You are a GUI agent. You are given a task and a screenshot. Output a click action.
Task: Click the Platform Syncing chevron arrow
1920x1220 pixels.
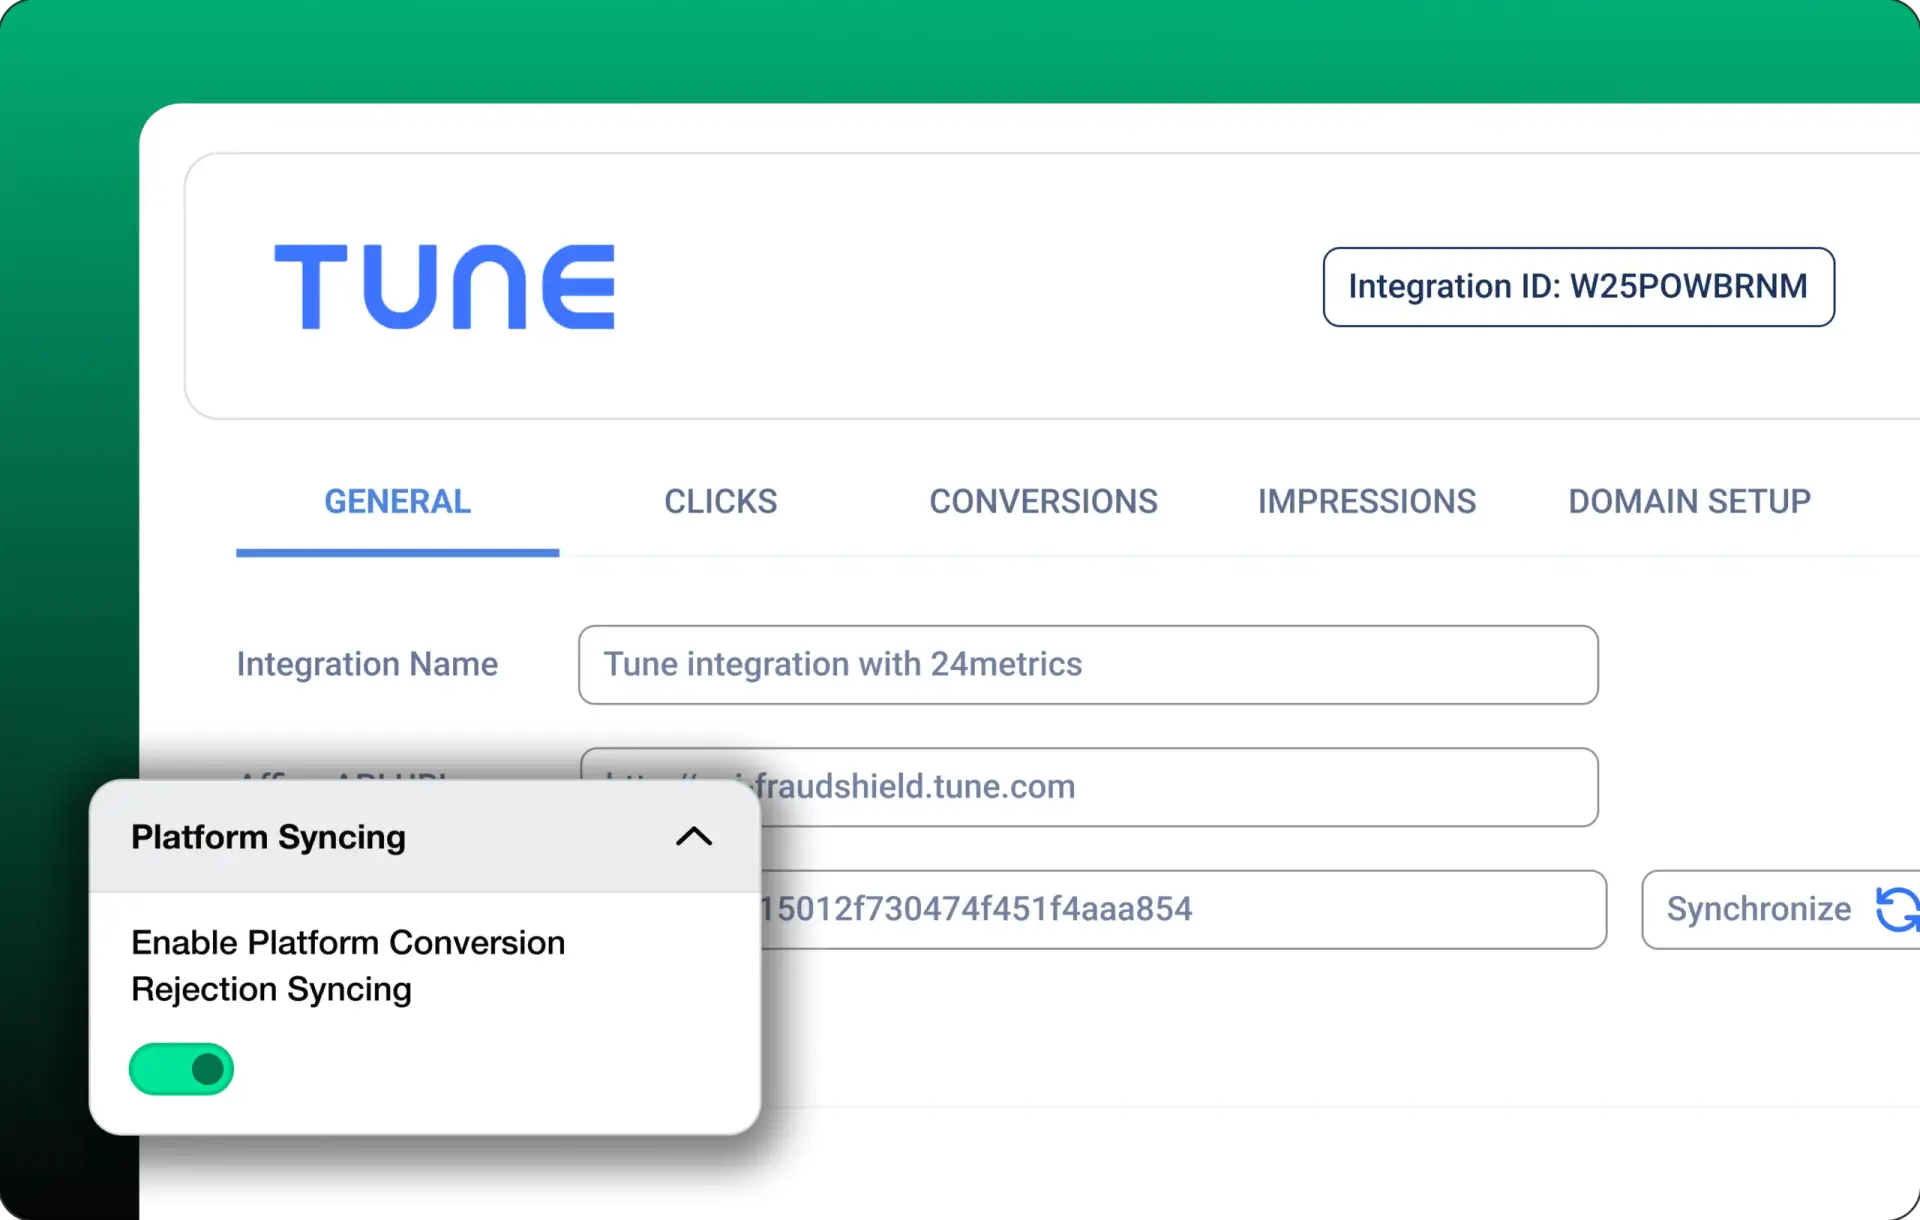coord(694,837)
